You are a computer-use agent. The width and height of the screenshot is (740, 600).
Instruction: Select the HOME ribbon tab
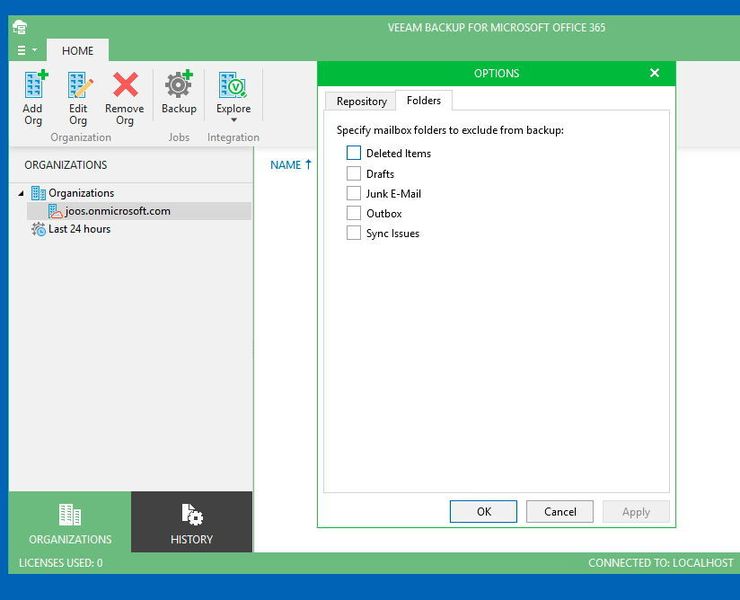(x=78, y=51)
